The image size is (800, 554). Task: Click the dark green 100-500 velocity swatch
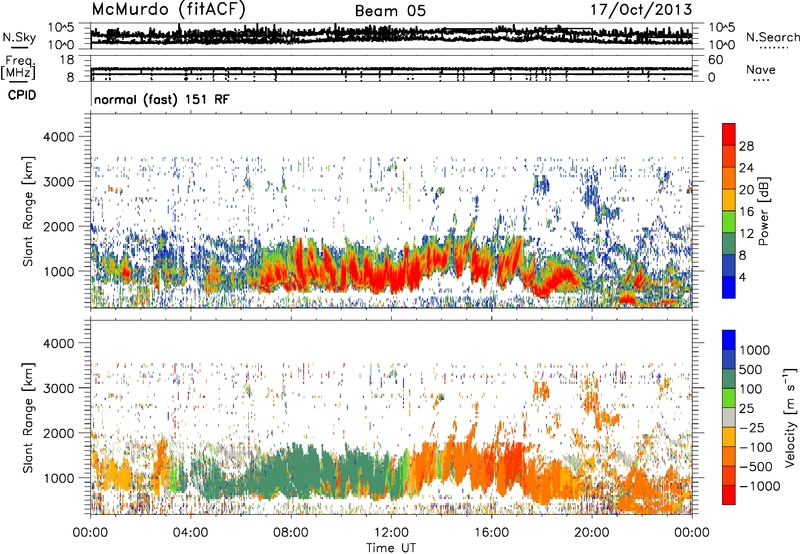(729, 379)
